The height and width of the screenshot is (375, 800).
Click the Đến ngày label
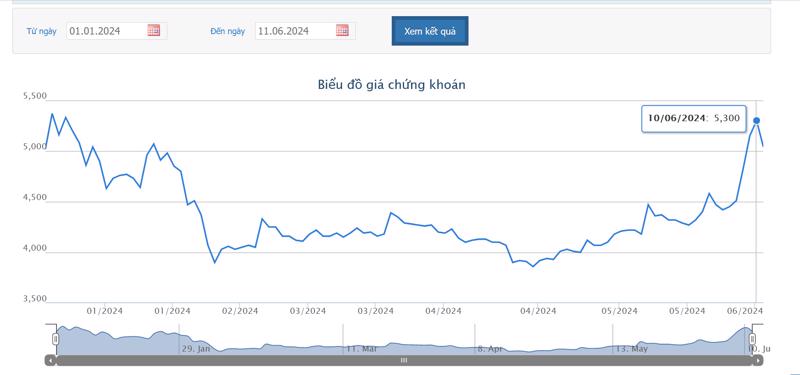228,31
